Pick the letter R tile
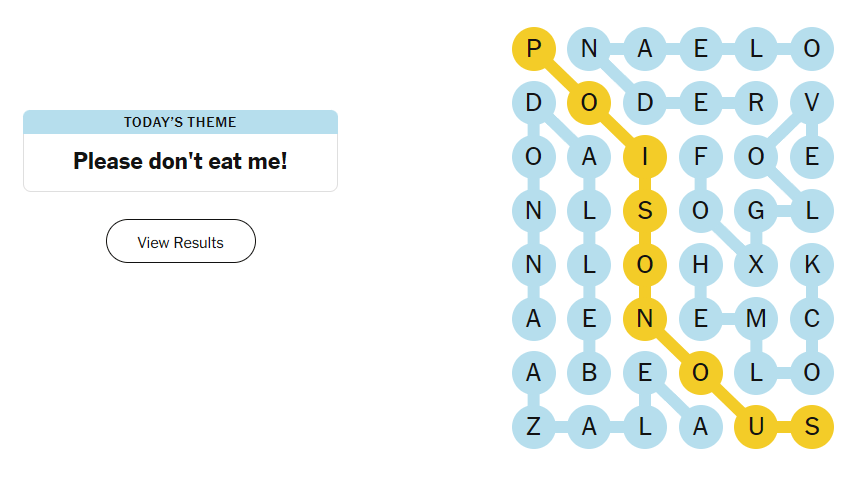 pyautogui.click(x=756, y=102)
